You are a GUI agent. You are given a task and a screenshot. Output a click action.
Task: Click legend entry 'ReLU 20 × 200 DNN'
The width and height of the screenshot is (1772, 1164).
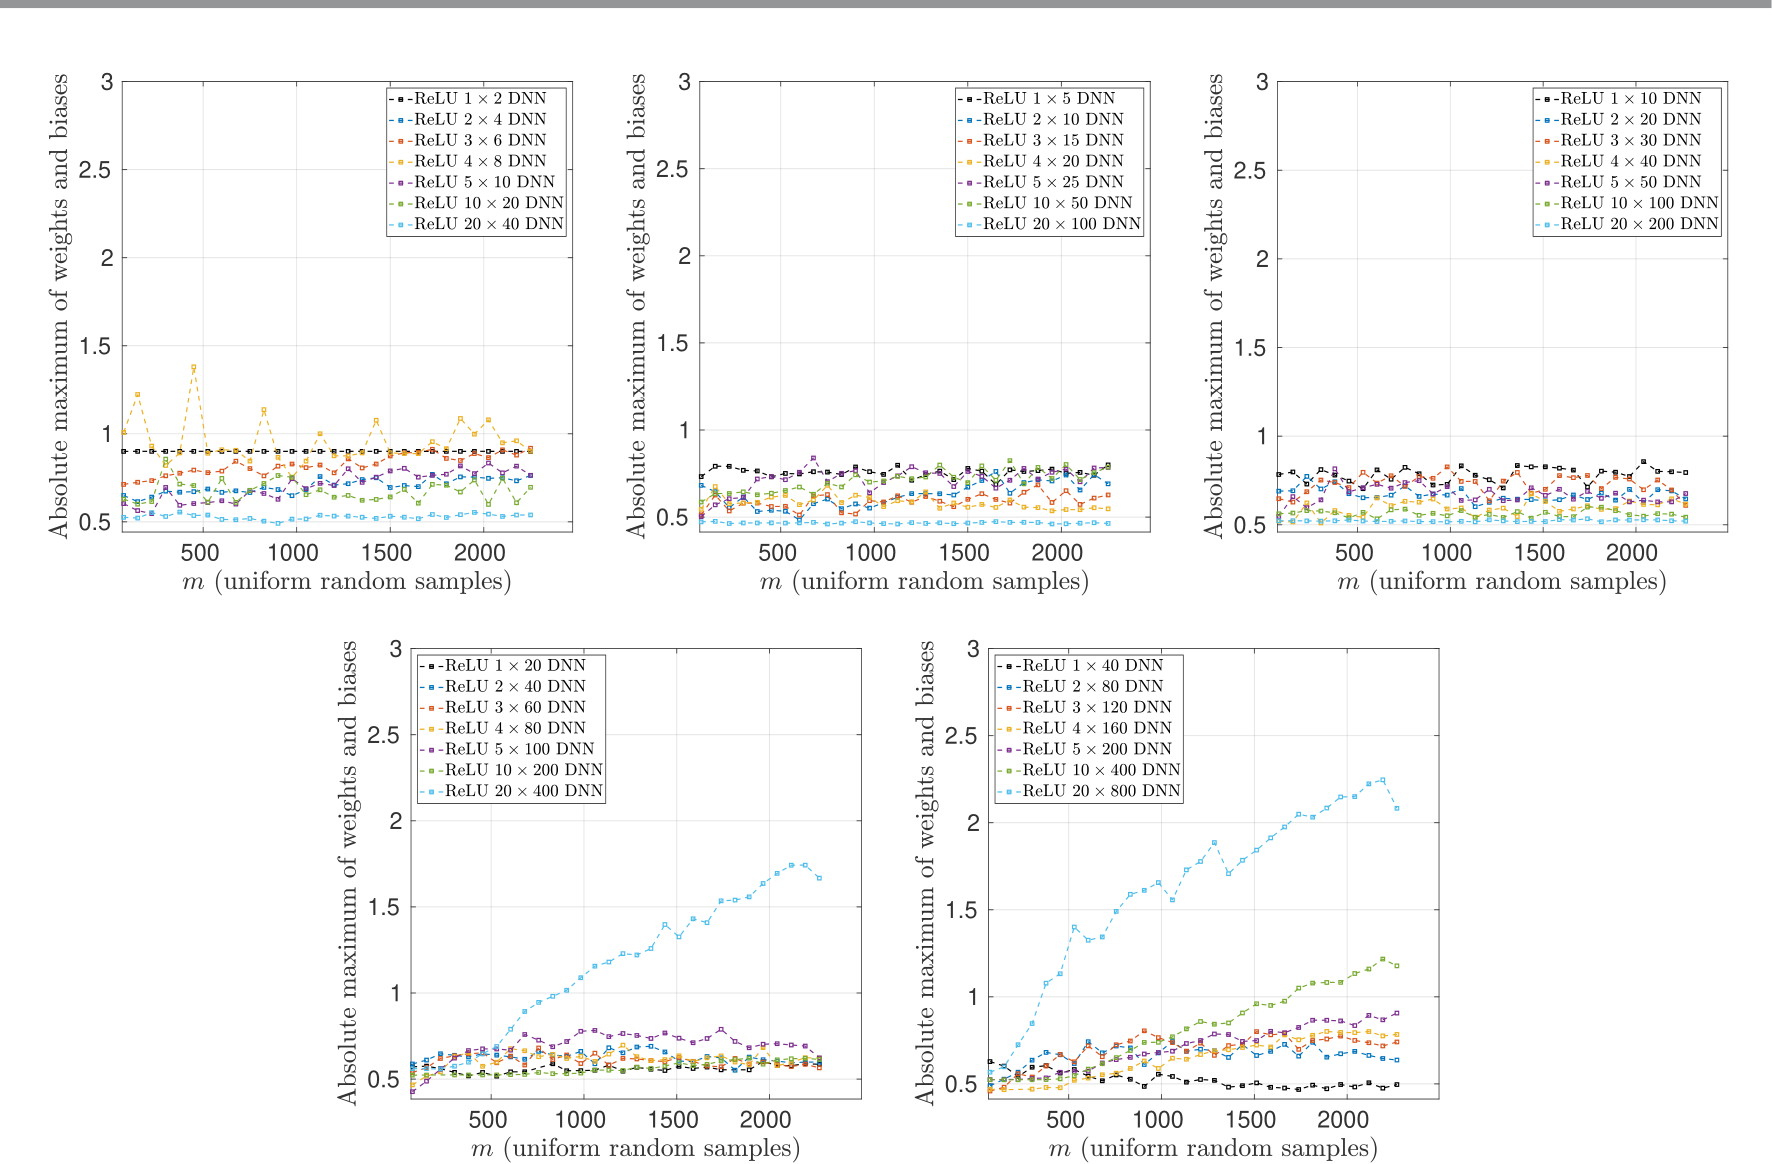click(x=1627, y=224)
